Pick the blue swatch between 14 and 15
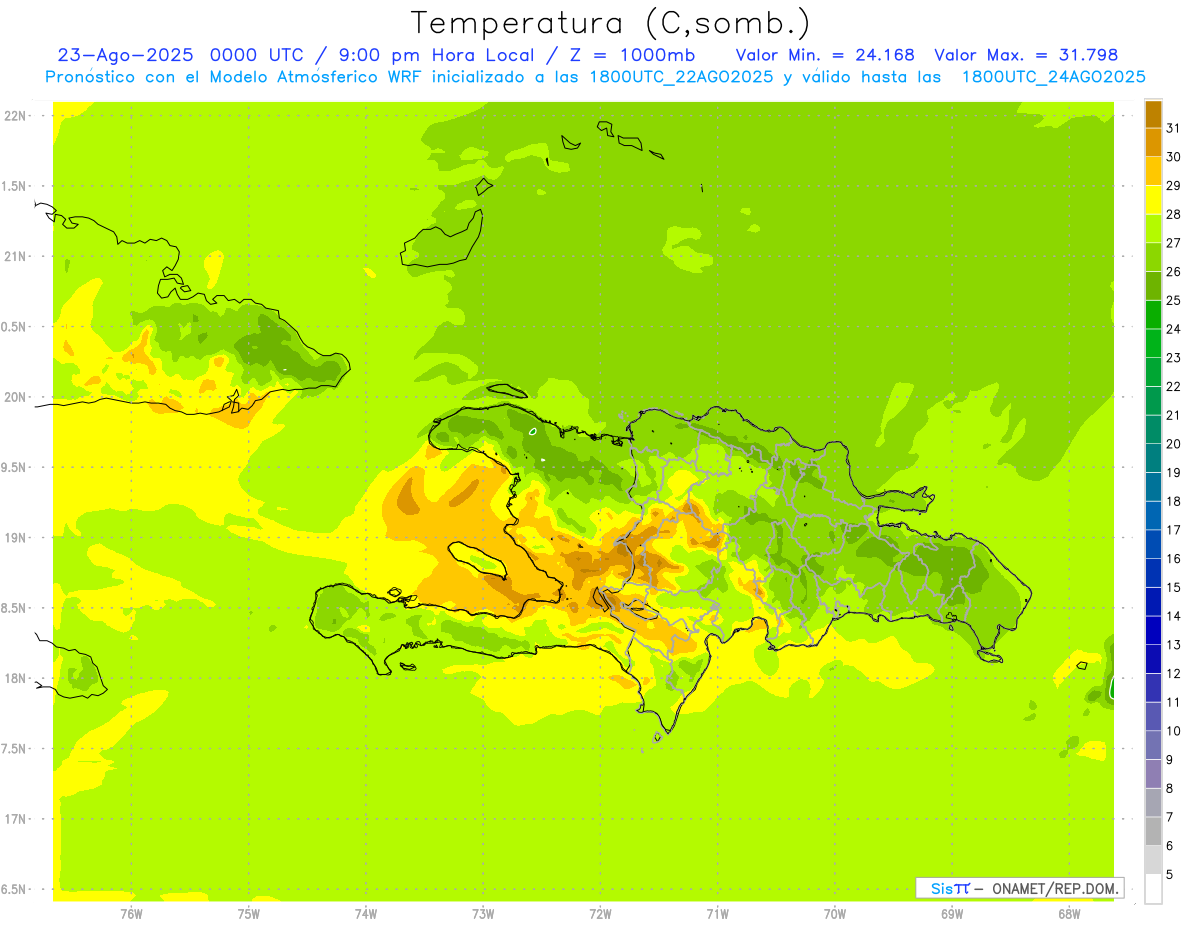 click(x=1153, y=602)
